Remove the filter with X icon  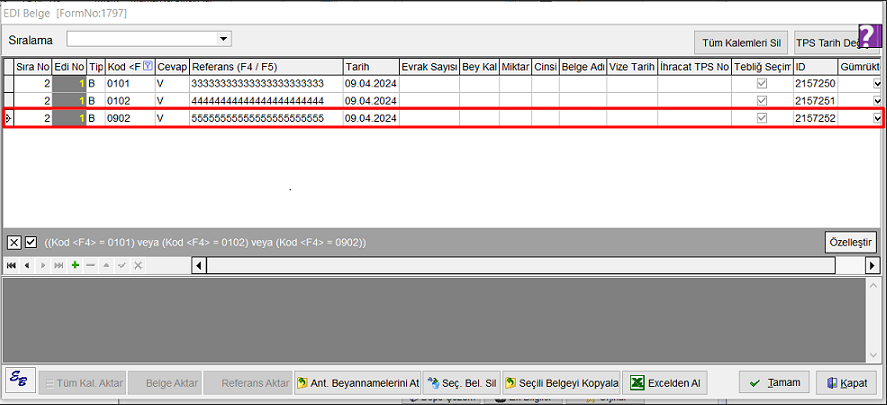click(14, 242)
